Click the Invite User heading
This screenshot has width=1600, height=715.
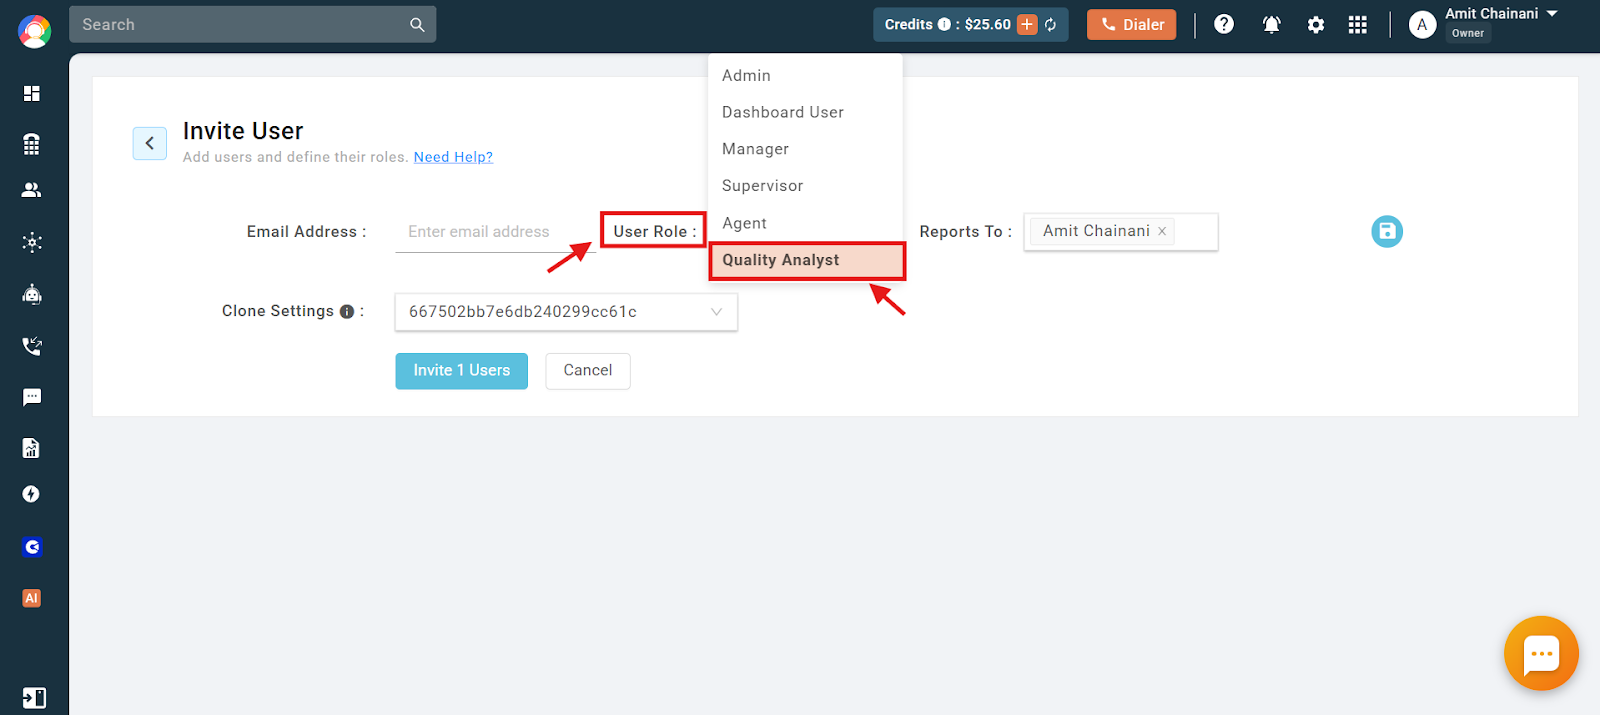[243, 131]
